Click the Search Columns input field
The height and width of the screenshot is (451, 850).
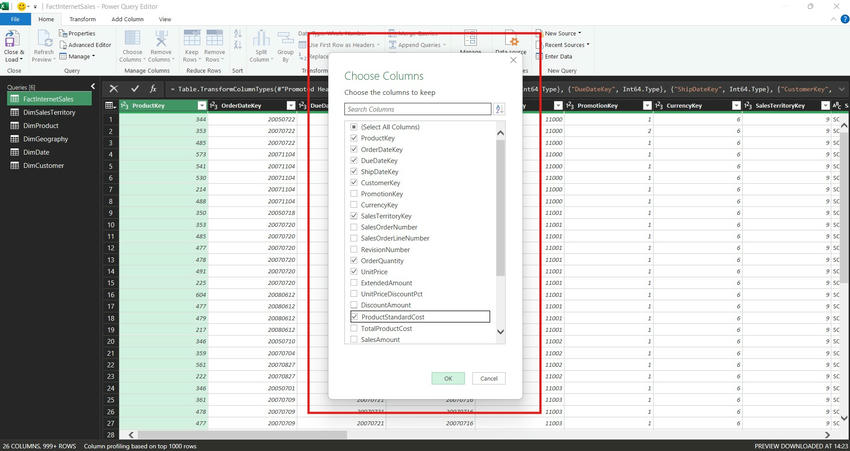pos(417,109)
